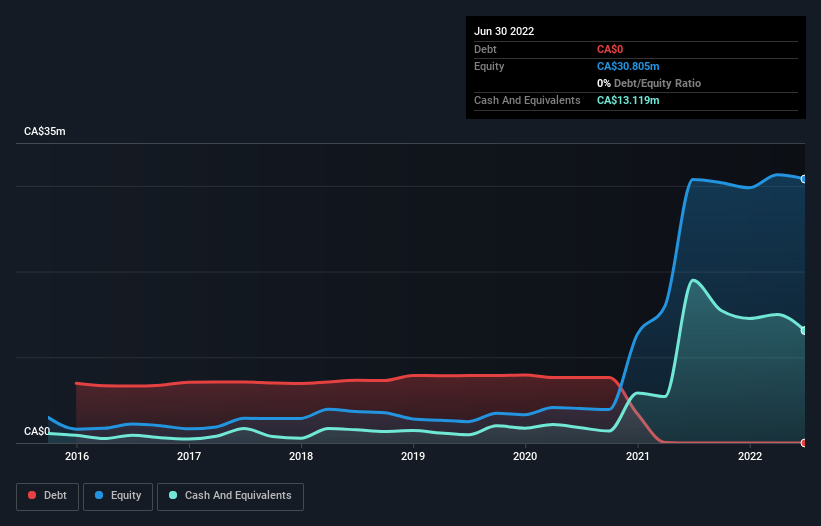
Task: Click the red Debt legend dot
Action: click(32, 495)
